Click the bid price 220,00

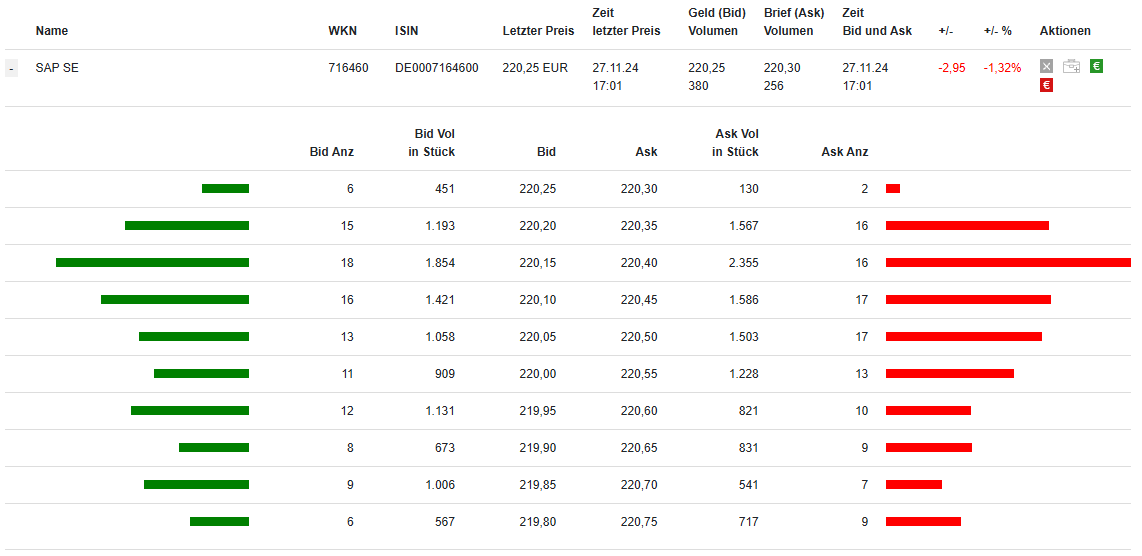[538, 374]
